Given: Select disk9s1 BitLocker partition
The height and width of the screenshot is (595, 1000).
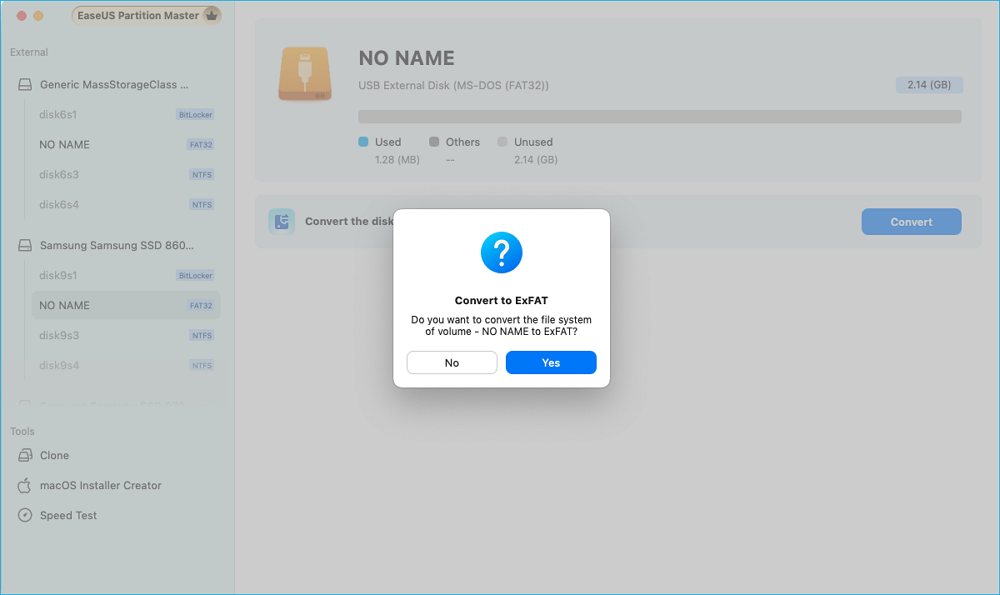Looking at the screenshot, I should pos(126,275).
